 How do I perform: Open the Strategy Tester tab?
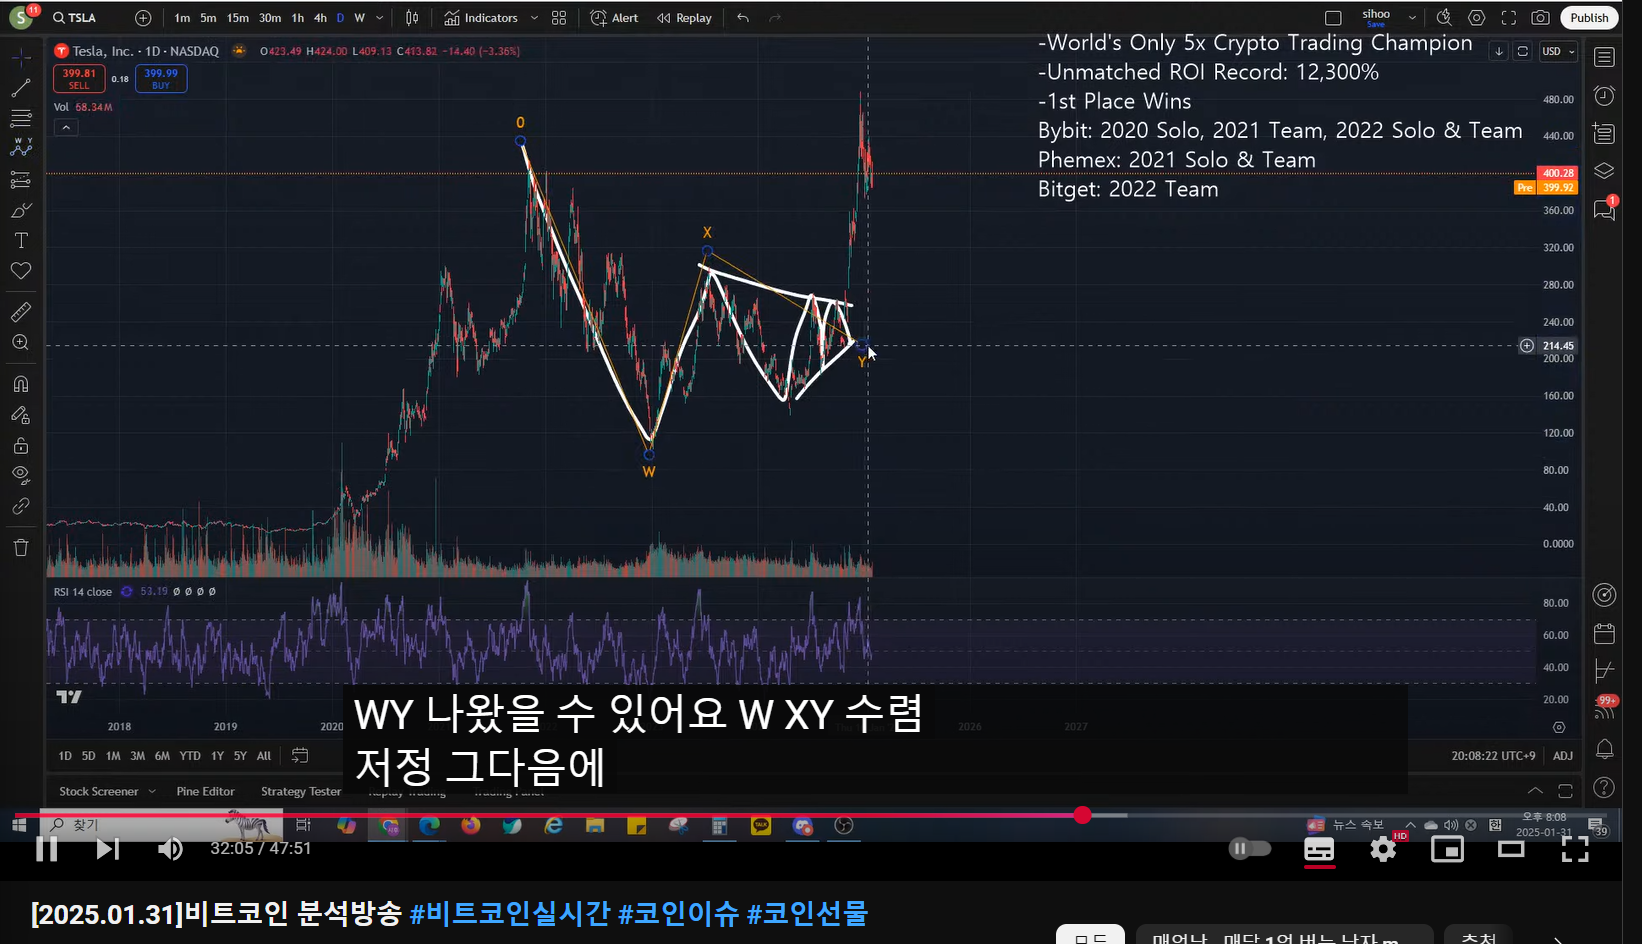coord(301,791)
